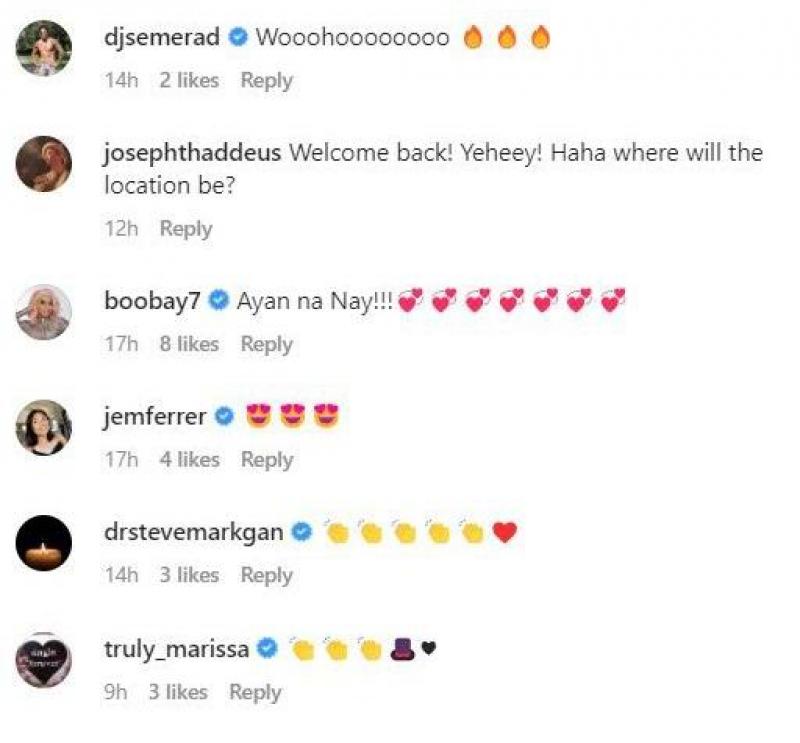Open boobay7's avatar thumbnail
The width and height of the screenshot is (800, 743).
44,312
